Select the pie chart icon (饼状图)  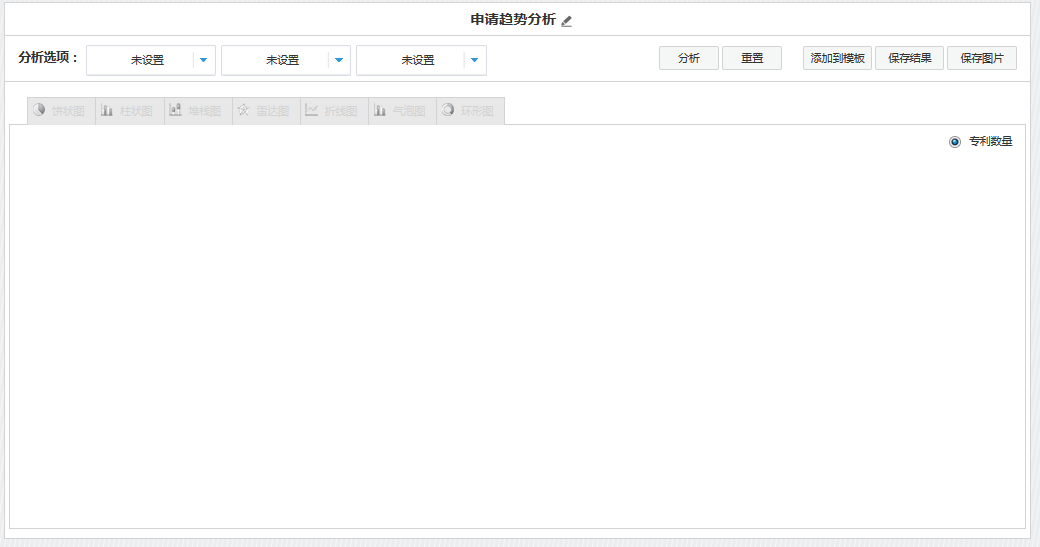coord(39,111)
